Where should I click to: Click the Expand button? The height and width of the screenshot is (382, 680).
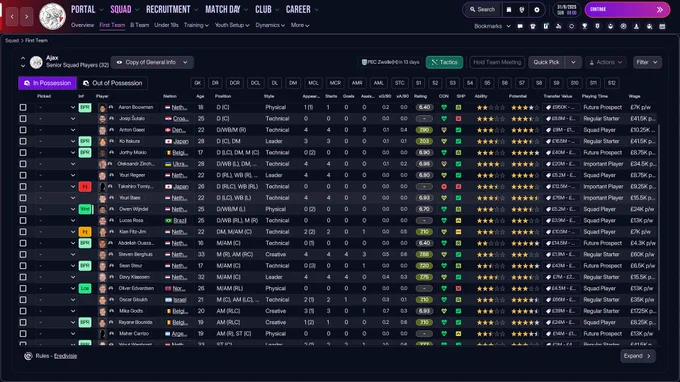click(638, 356)
